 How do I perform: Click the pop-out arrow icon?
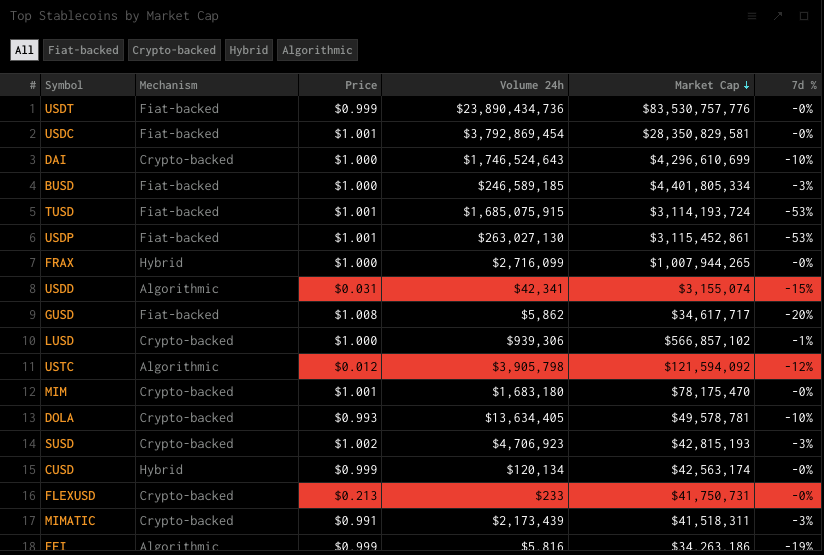pos(778,16)
